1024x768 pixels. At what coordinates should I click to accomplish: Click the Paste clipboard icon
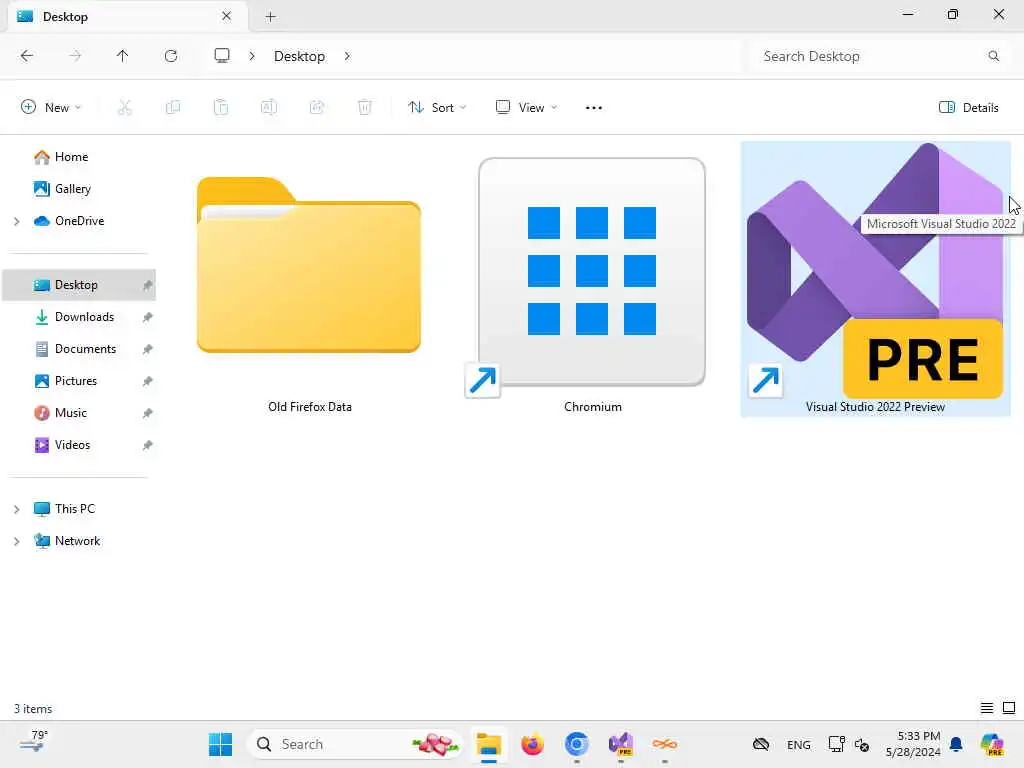[x=221, y=107]
